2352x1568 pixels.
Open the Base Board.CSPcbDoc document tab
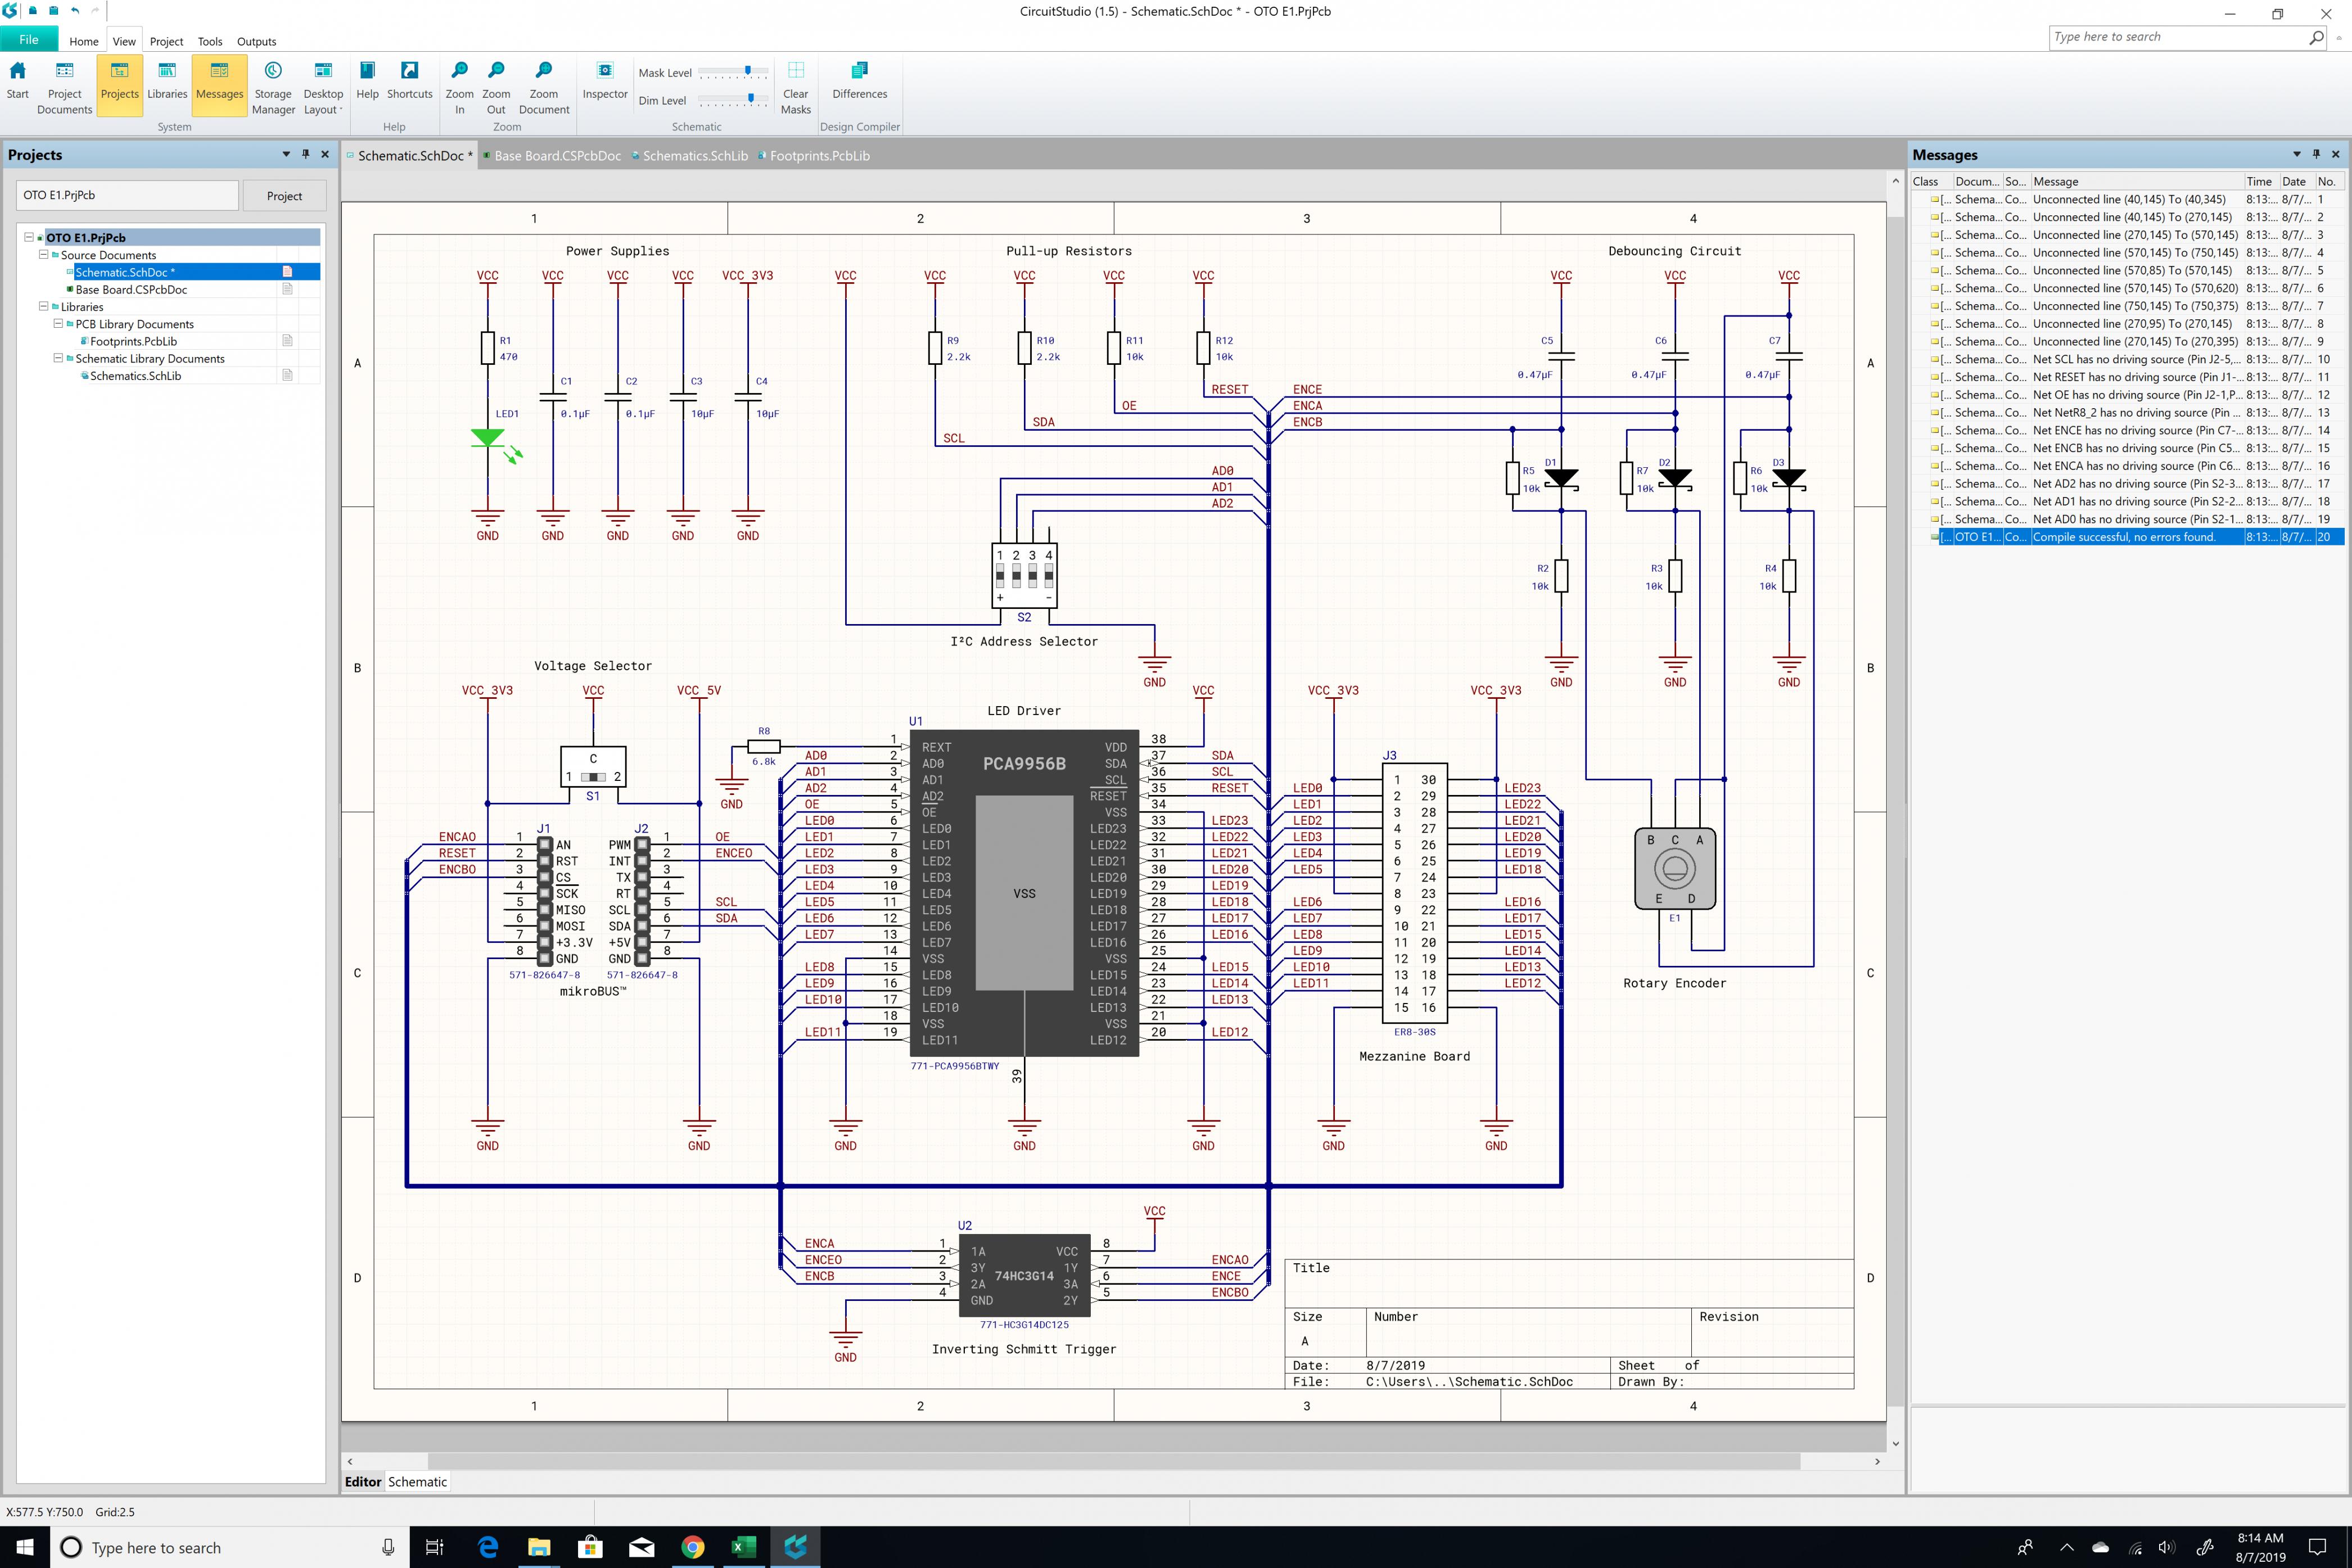(x=552, y=156)
